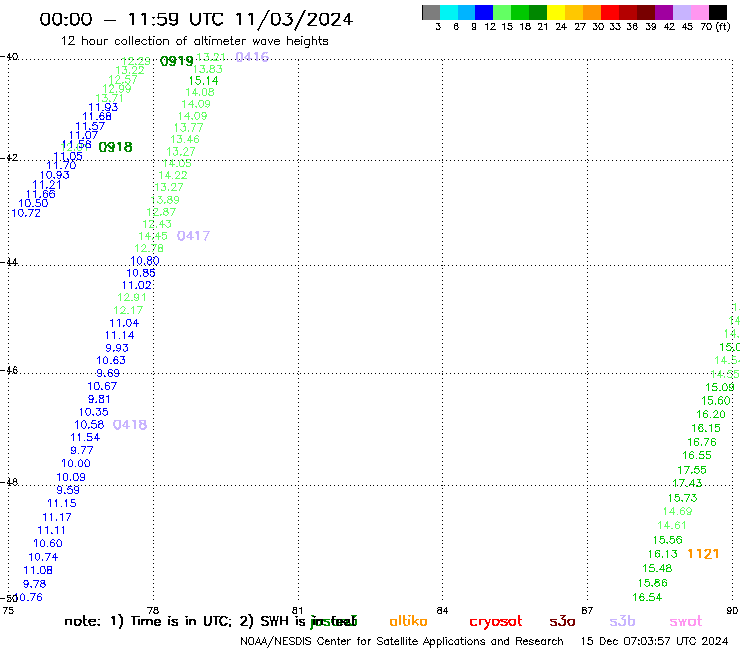Click the 'altika' satellite legend label
Image resolution: width=740 pixels, height=650 pixels.
(x=408, y=621)
